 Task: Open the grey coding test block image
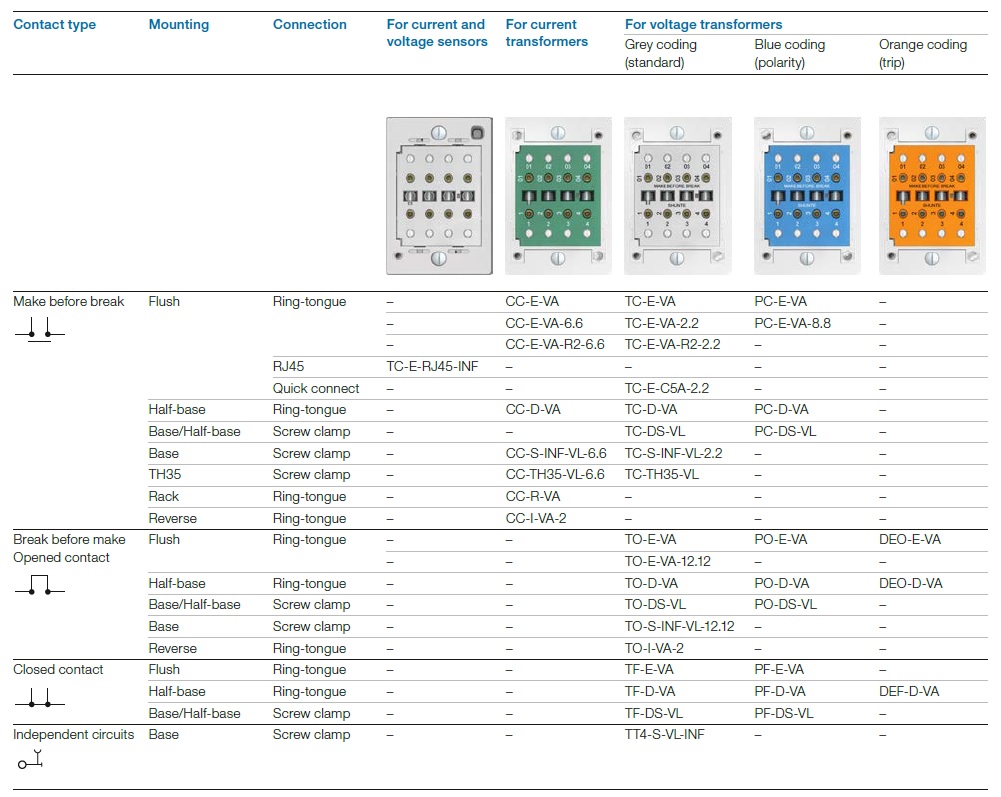(678, 196)
